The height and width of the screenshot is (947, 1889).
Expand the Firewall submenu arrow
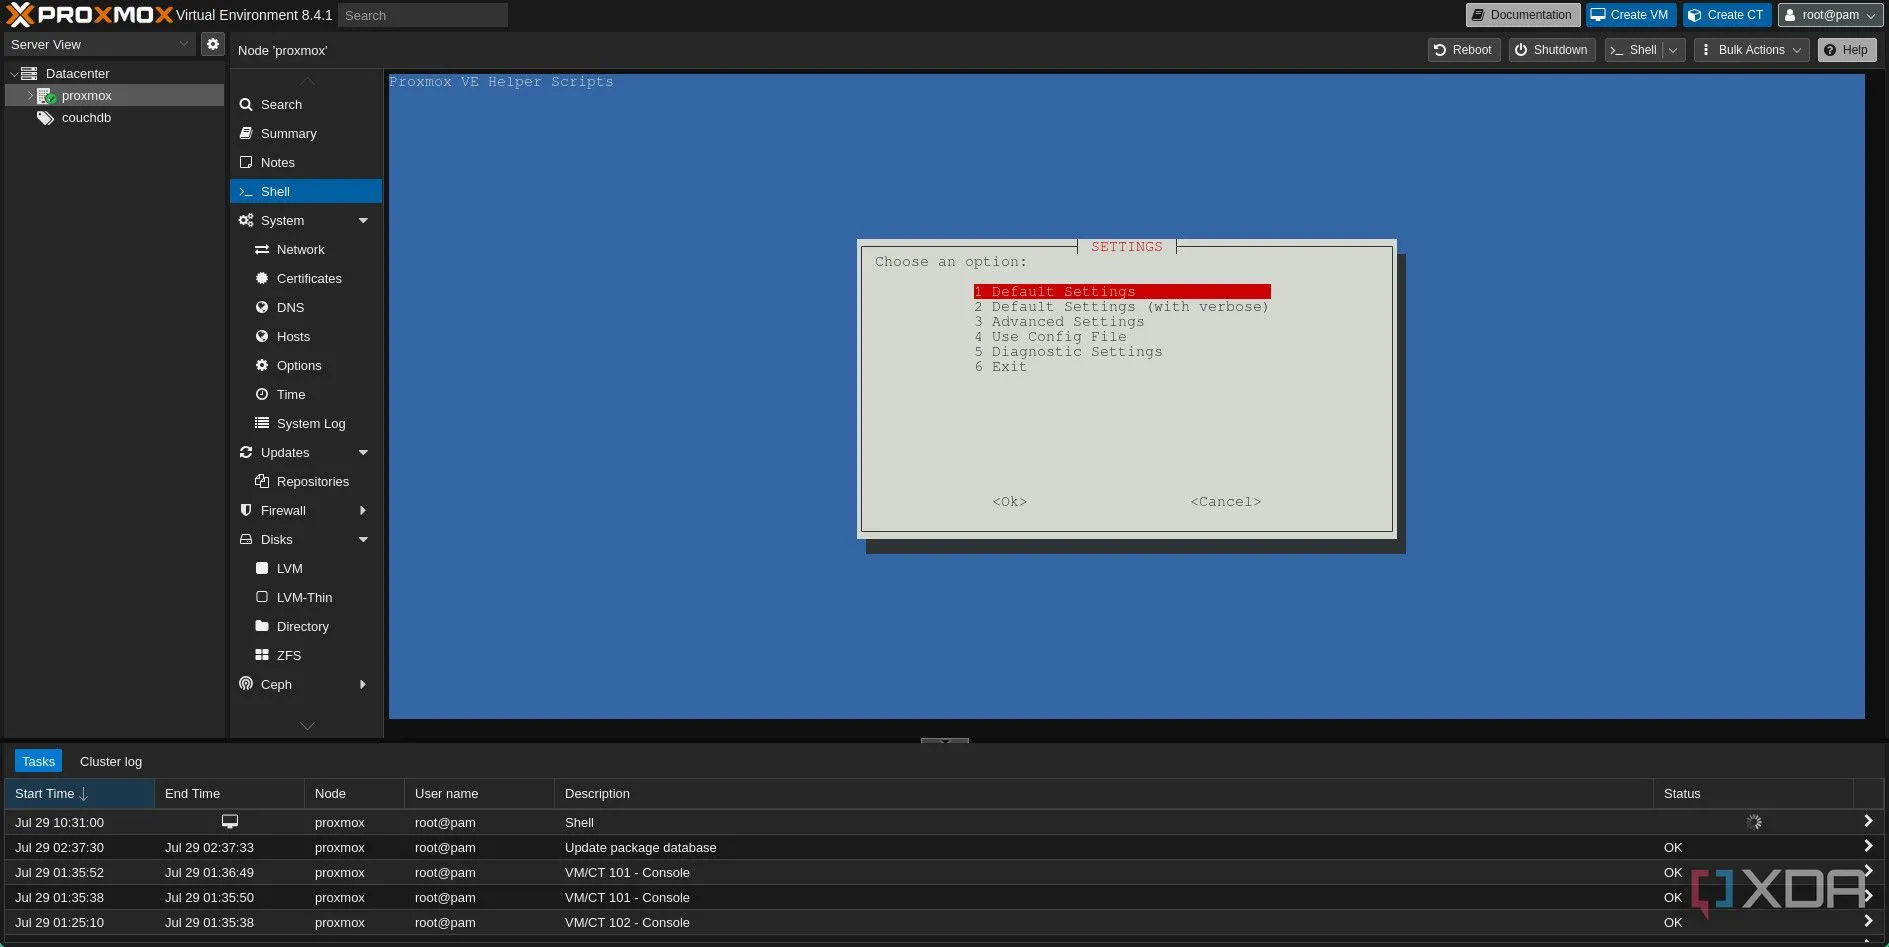[363, 510]
